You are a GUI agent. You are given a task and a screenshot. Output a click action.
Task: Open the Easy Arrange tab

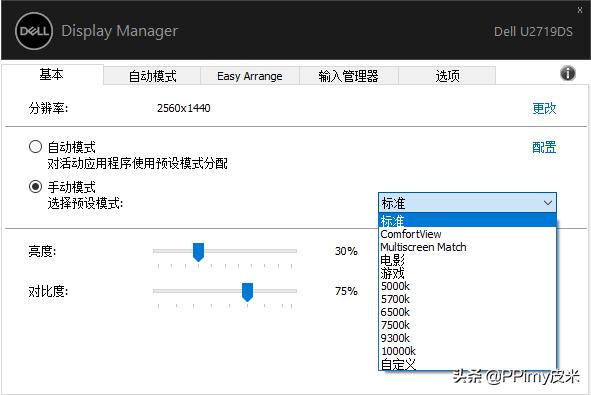[250, 76]
